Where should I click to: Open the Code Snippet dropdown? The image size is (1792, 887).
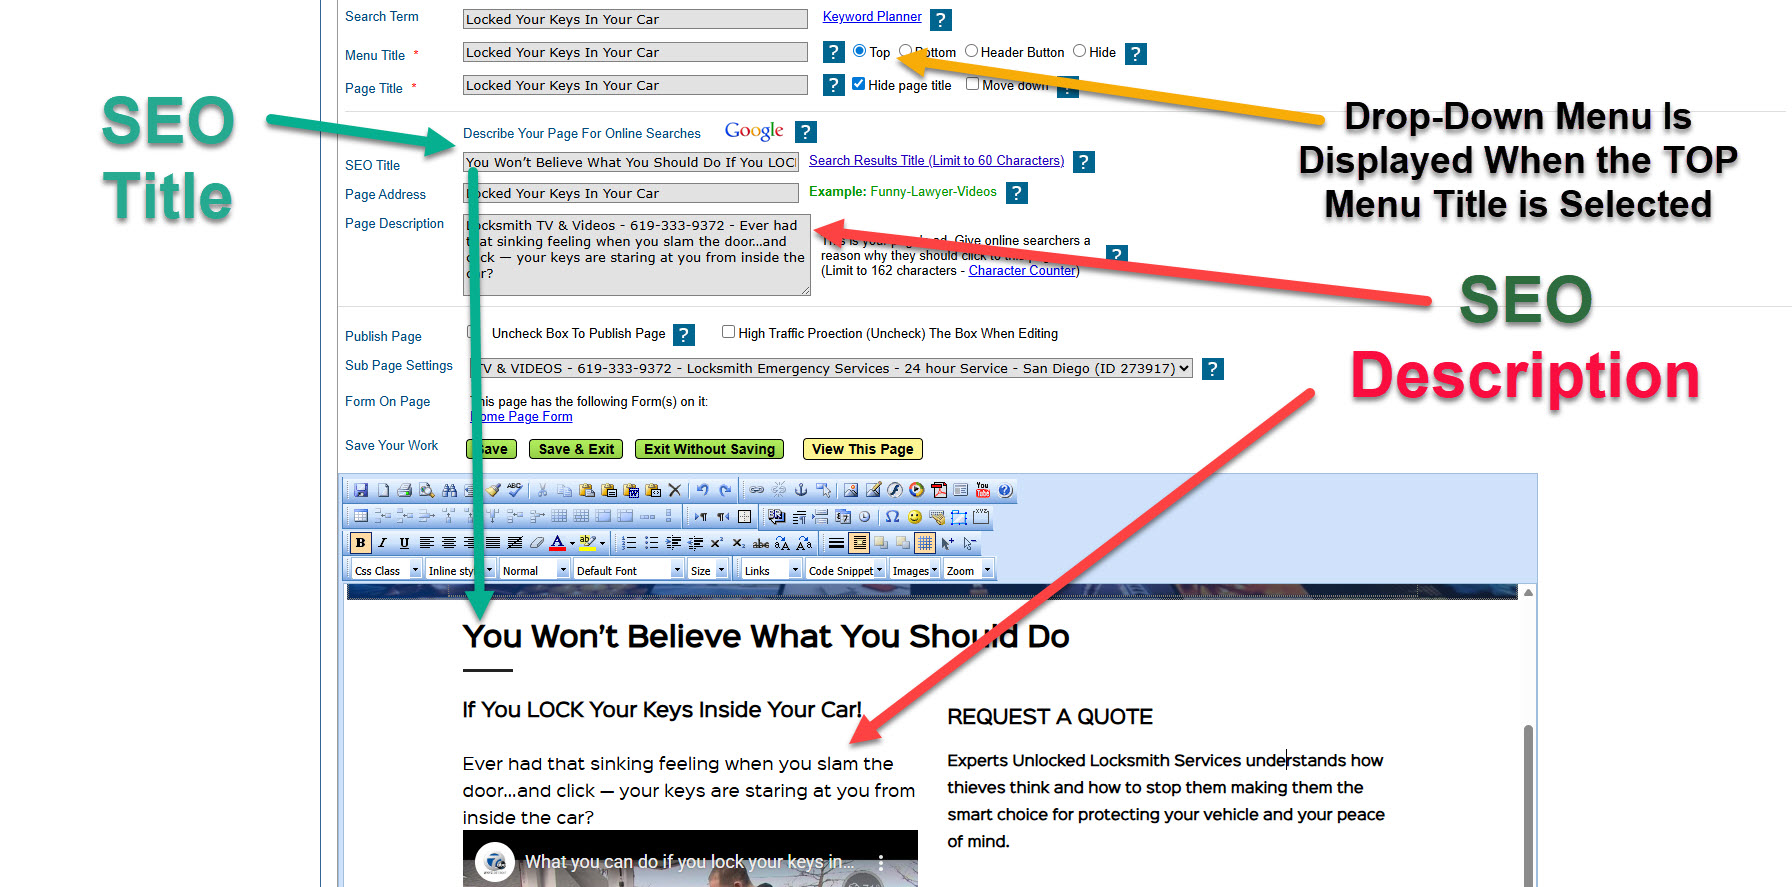pyautogui.click(x=846, y=570)
